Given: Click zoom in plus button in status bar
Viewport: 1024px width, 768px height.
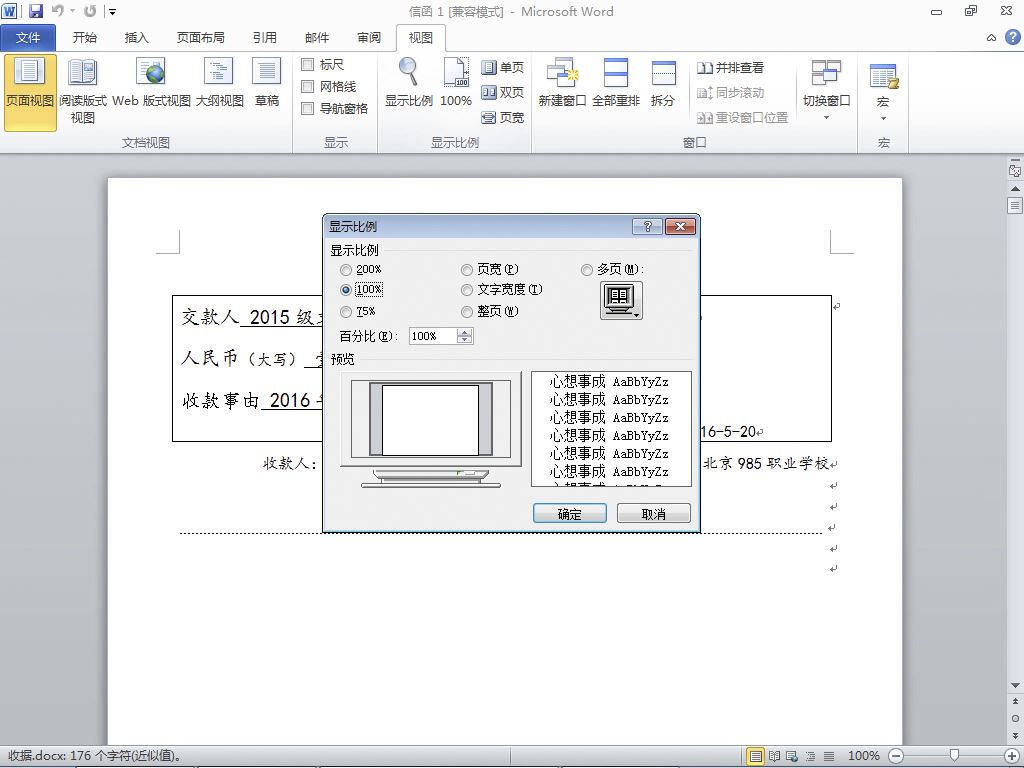Looking at the screenshot, I should point(1012,756).
